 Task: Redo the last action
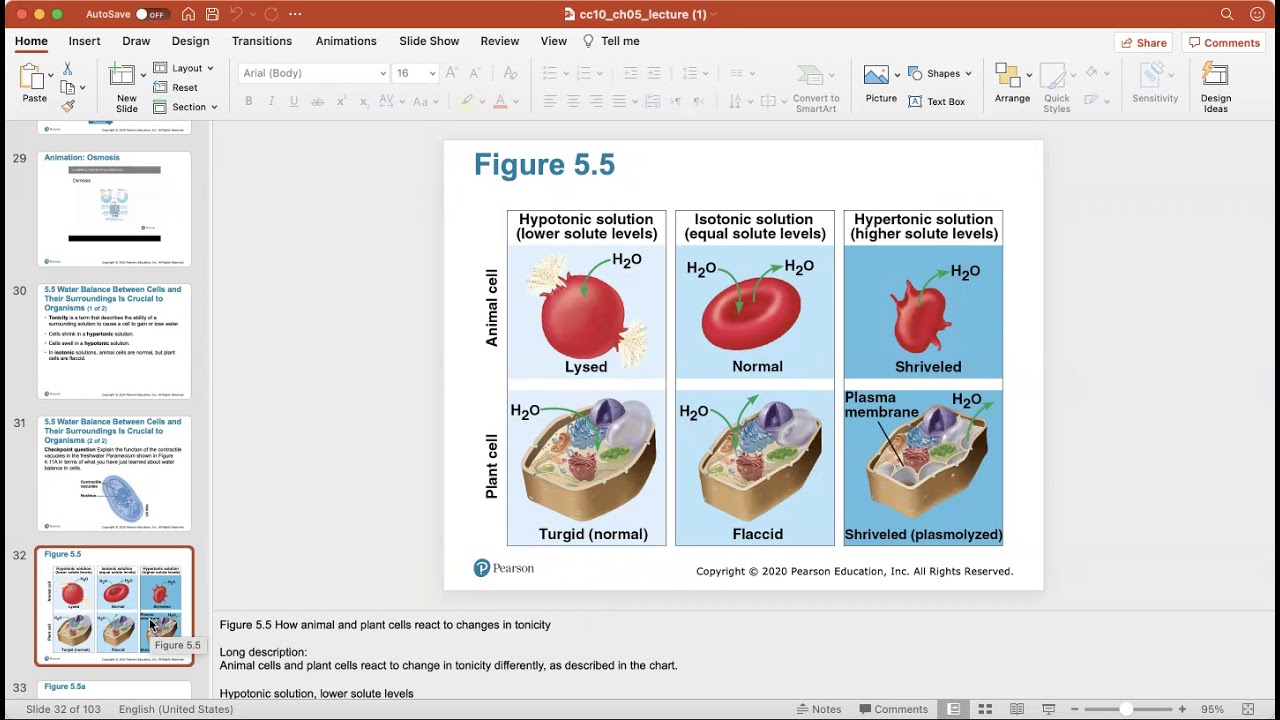tap(270, 14)
